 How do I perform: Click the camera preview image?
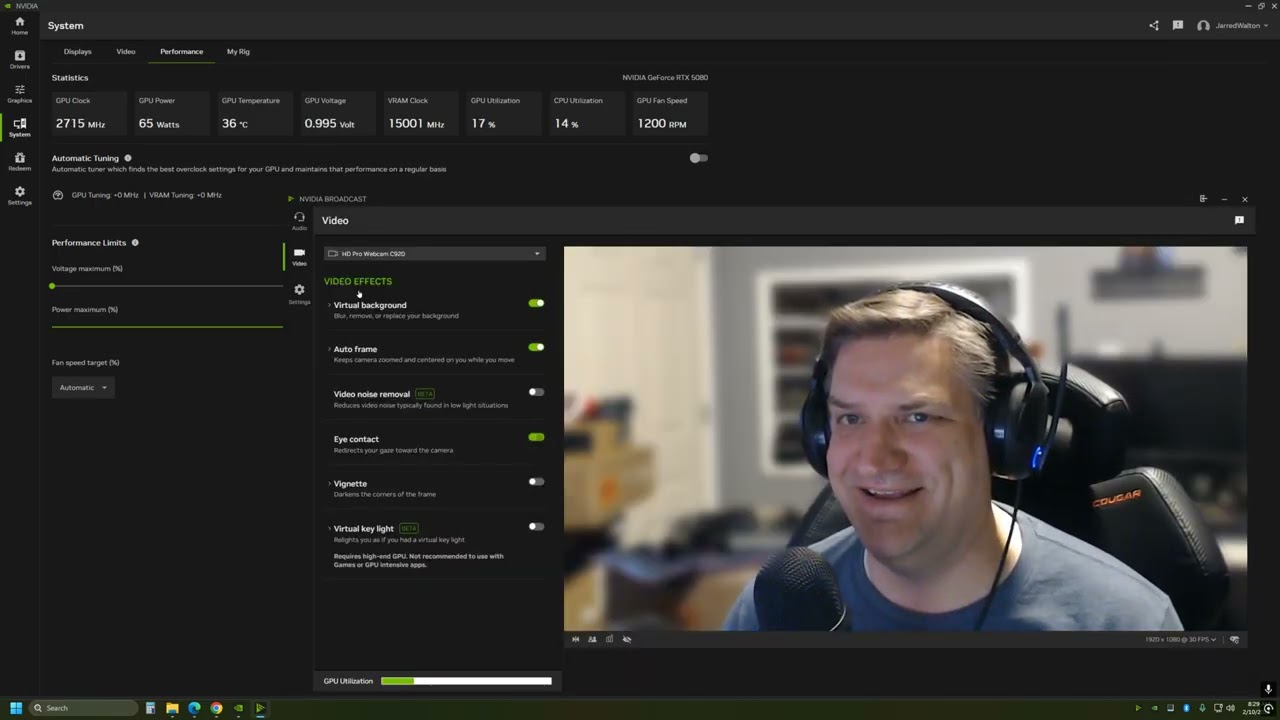click(905, 439)
